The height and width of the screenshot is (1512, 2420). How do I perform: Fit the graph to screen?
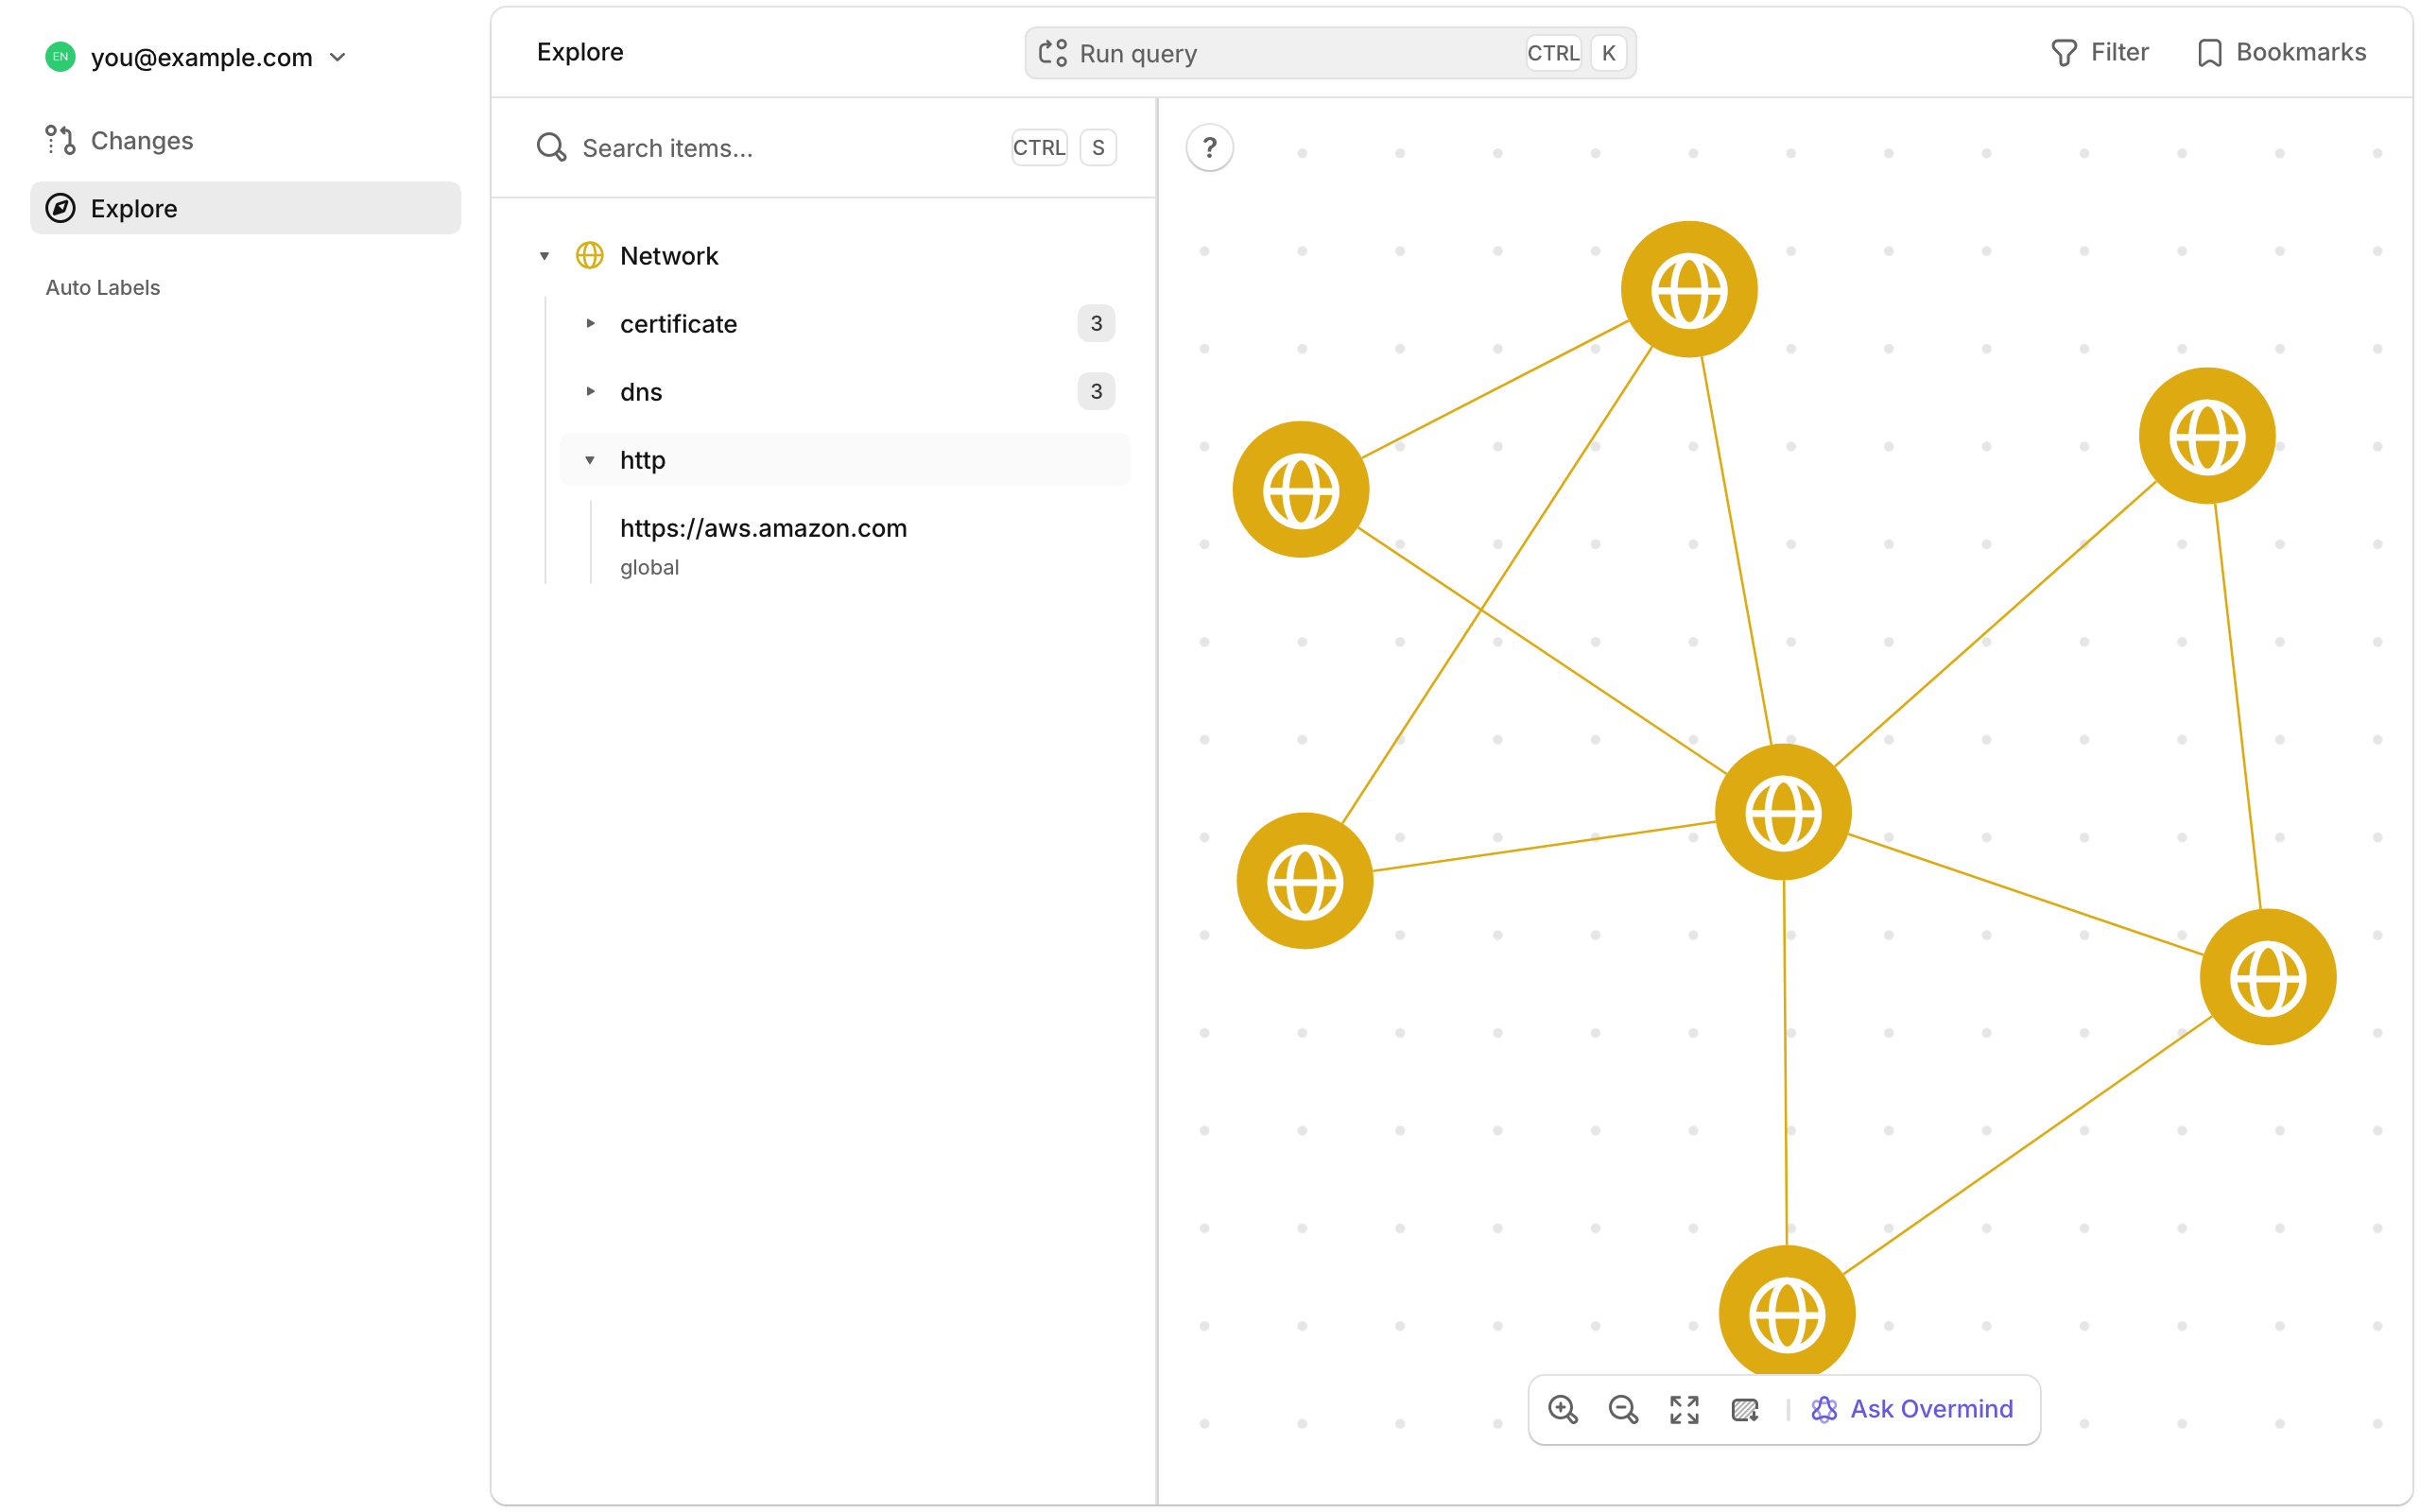pos(1683,1409)
